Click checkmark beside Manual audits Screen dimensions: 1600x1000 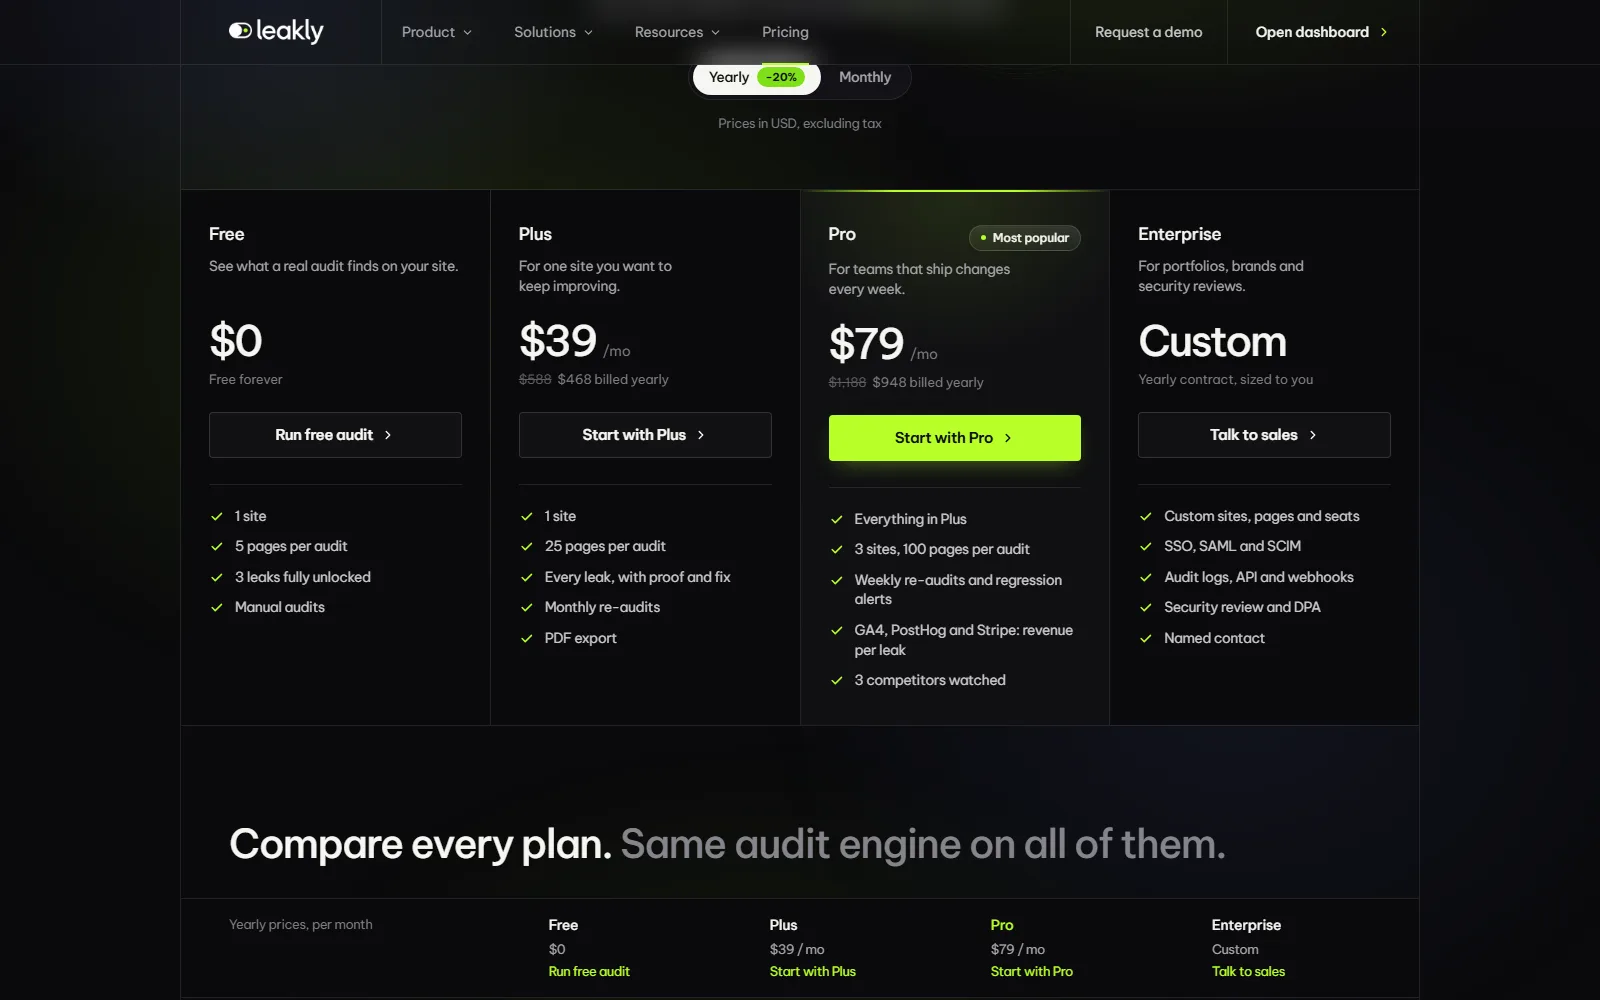pyautogui.click(x=217, y=608)
